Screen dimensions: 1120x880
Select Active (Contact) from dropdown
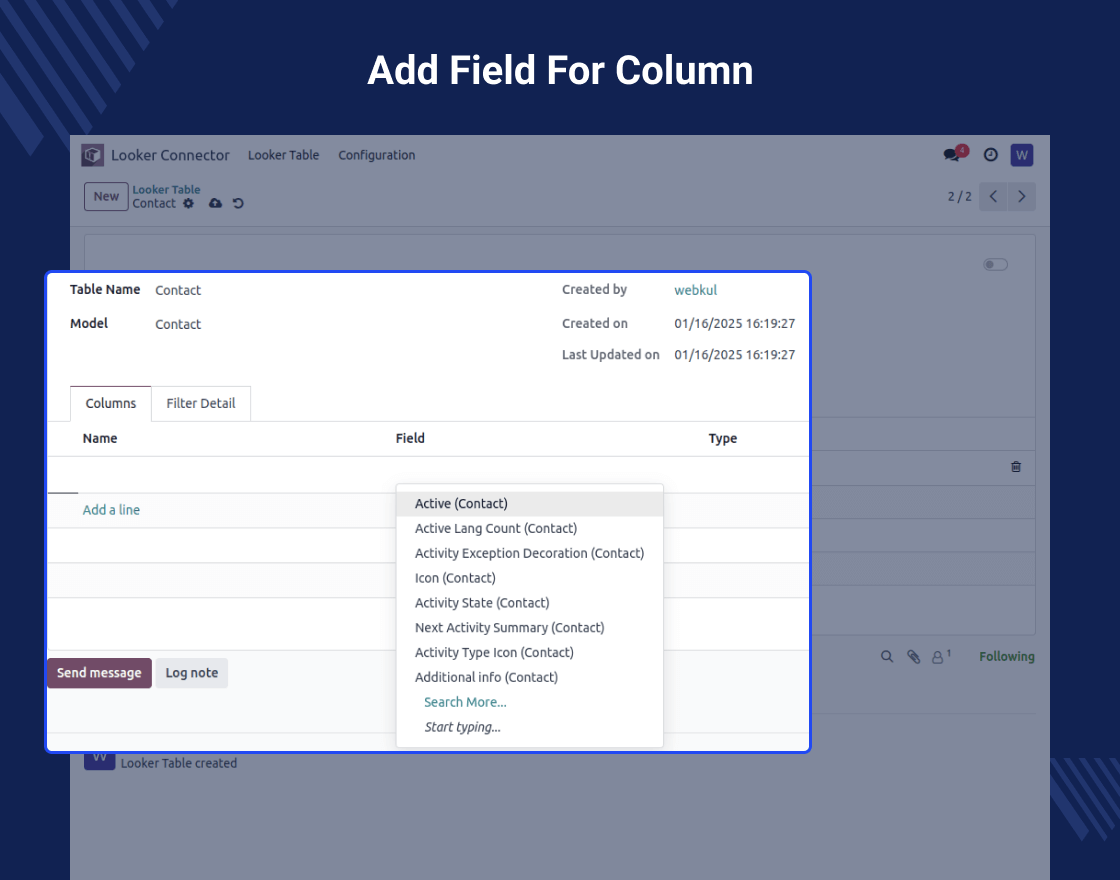(x=529, y=504)
